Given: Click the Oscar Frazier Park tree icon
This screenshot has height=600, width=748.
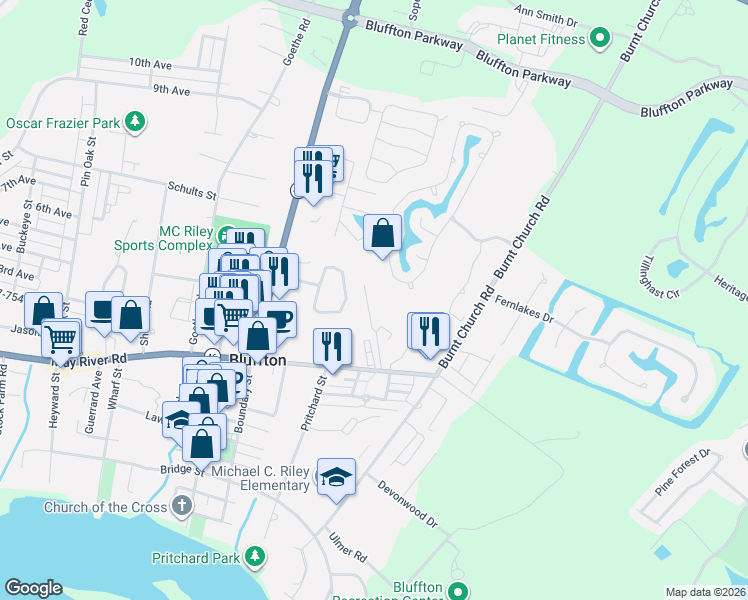Looking at the screenshot, I should pyautogui.click(x=135, y=122).
